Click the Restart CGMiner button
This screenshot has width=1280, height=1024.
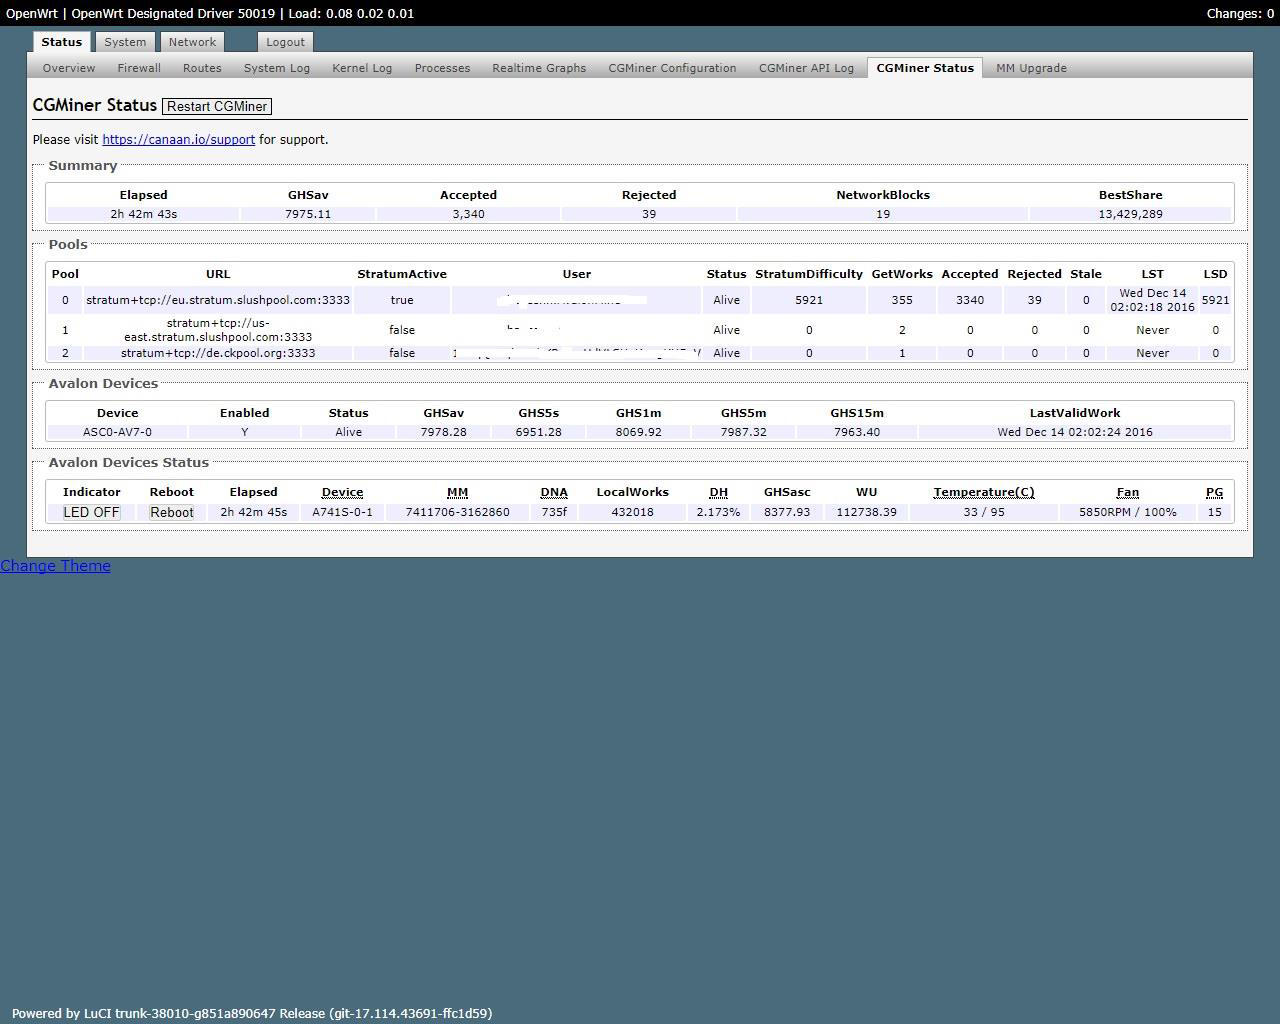click(x=217, y=106)
